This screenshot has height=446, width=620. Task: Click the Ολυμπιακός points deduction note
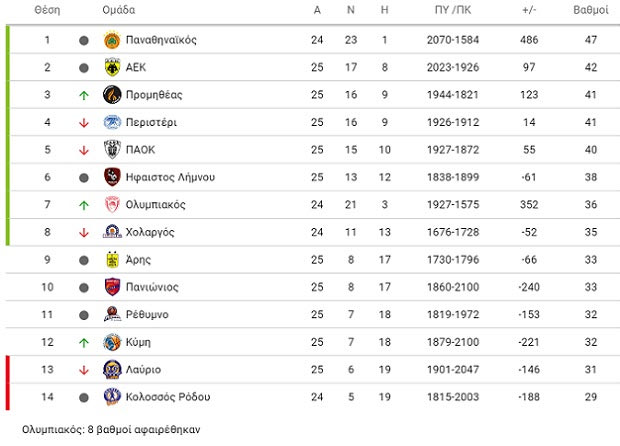[x=111, y=430]
